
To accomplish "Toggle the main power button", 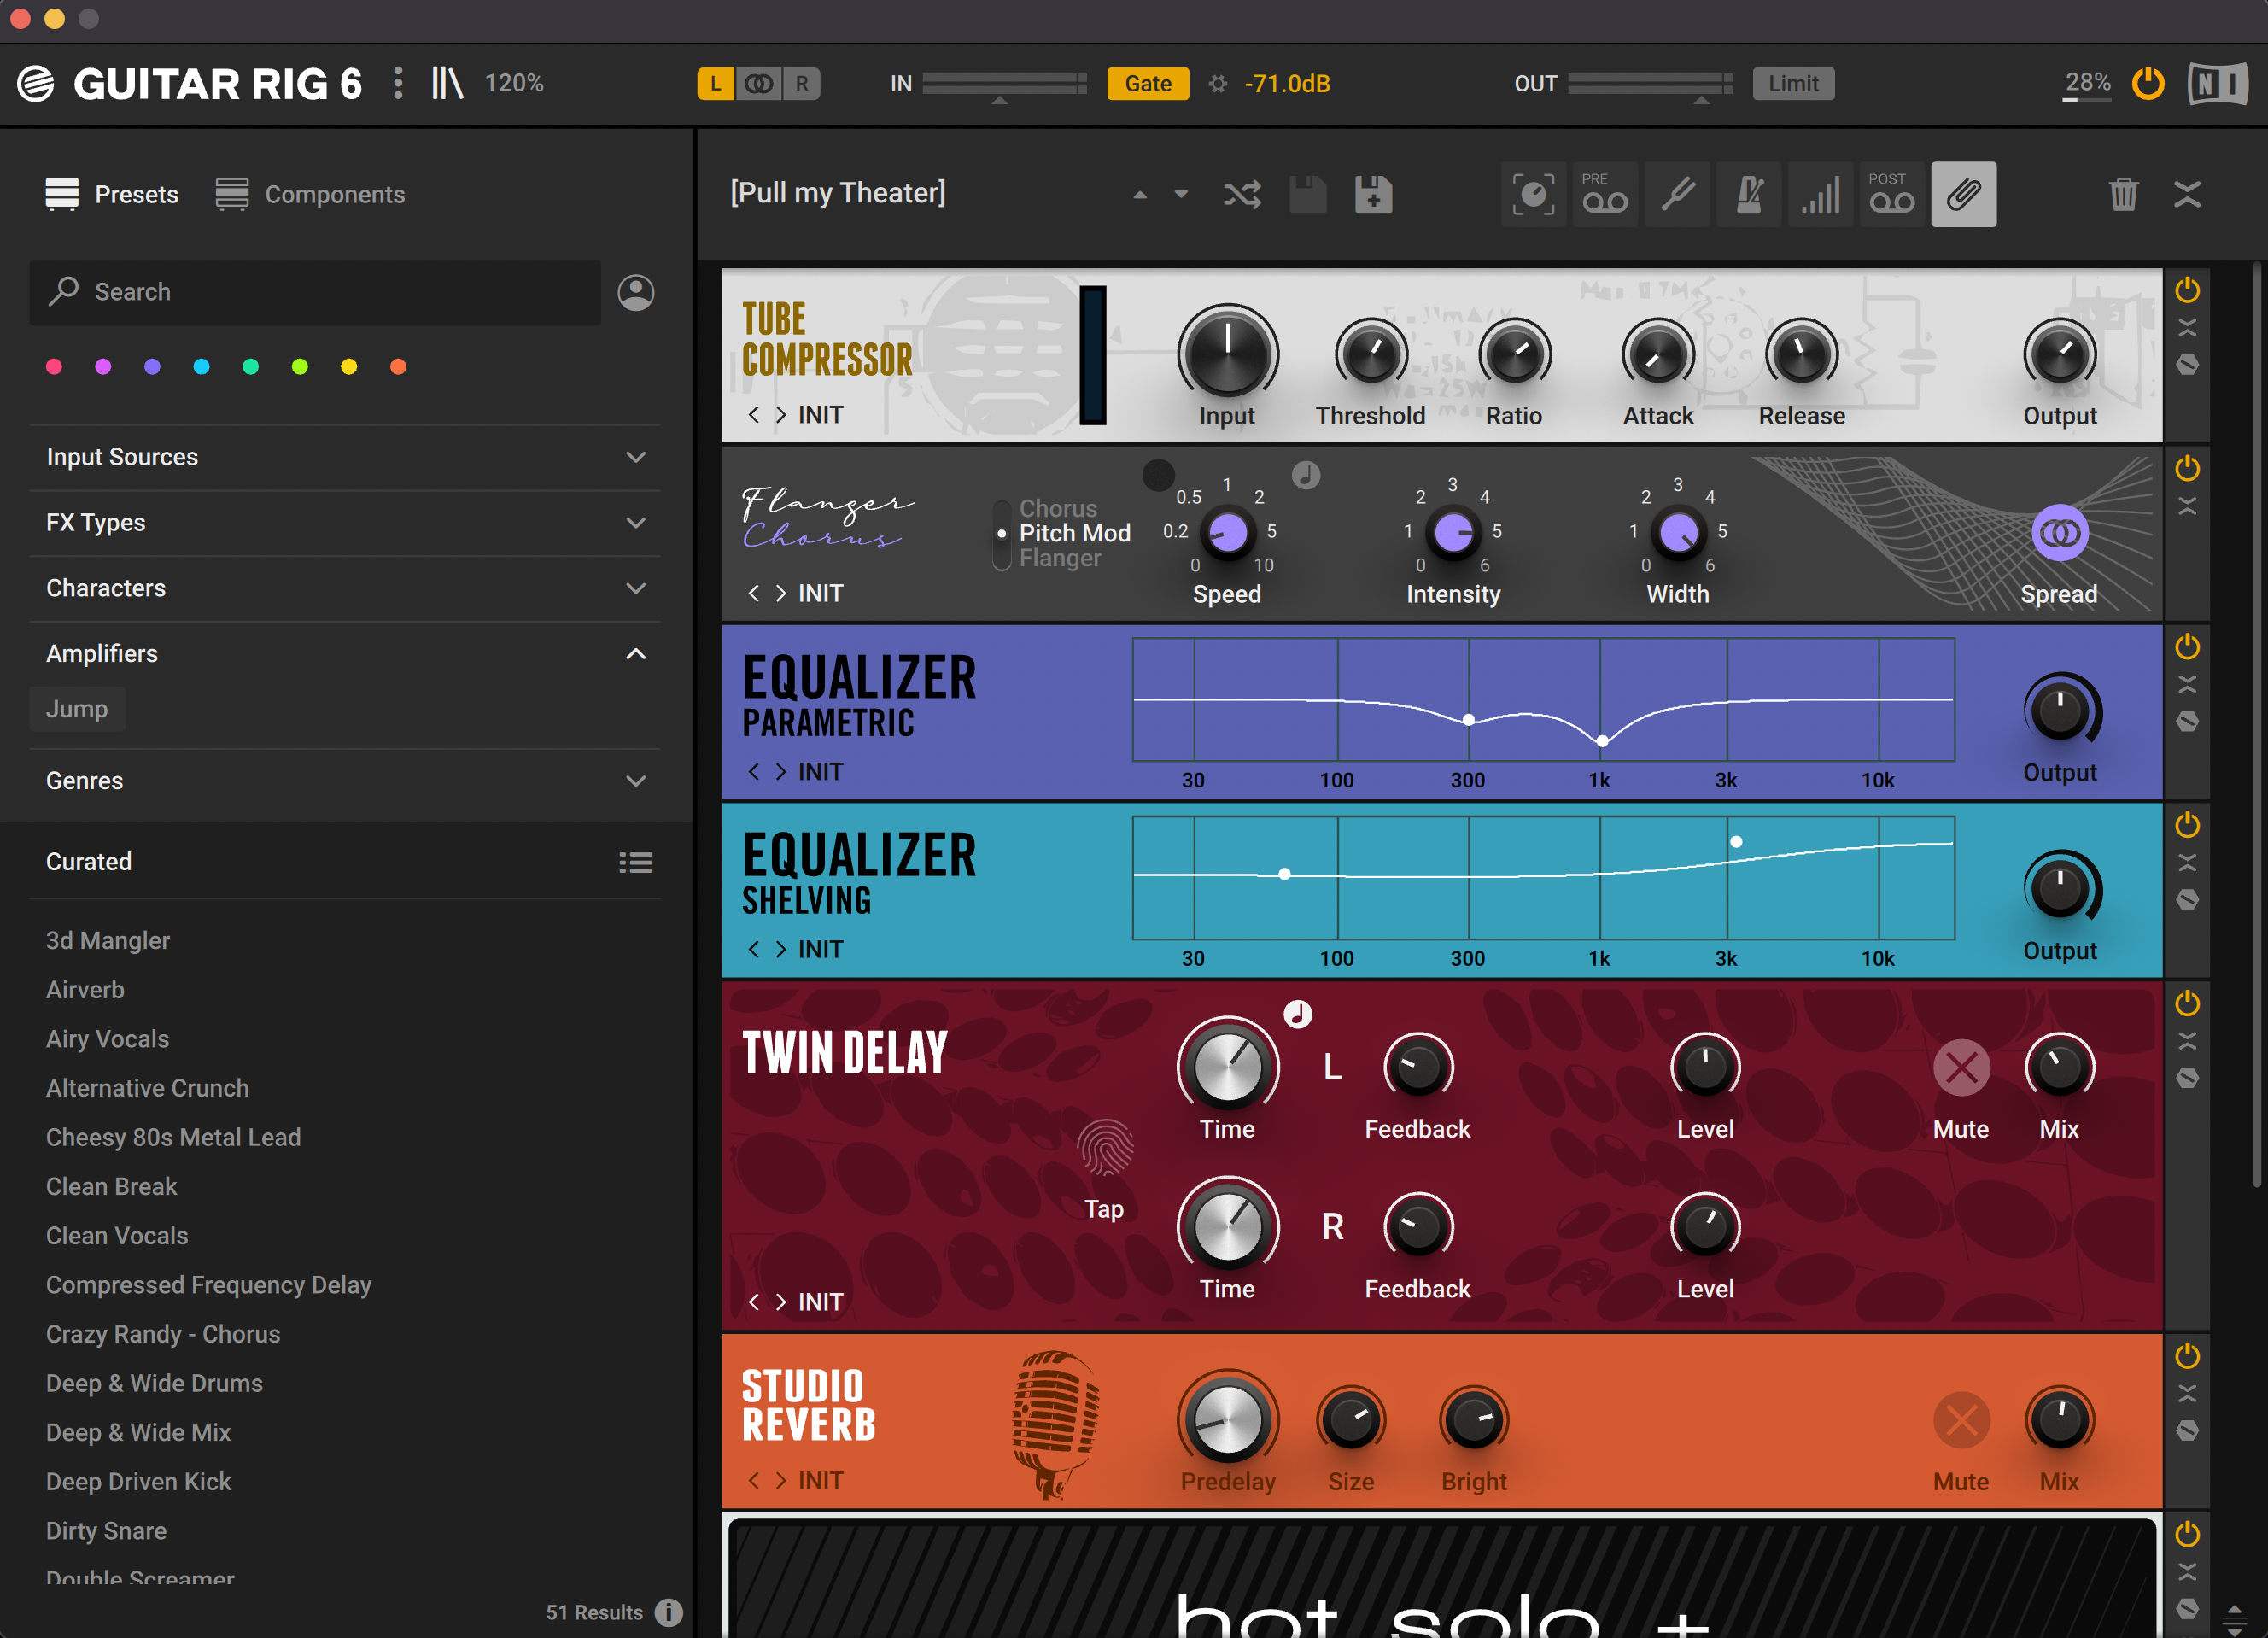I will (x=2148, y=84).
